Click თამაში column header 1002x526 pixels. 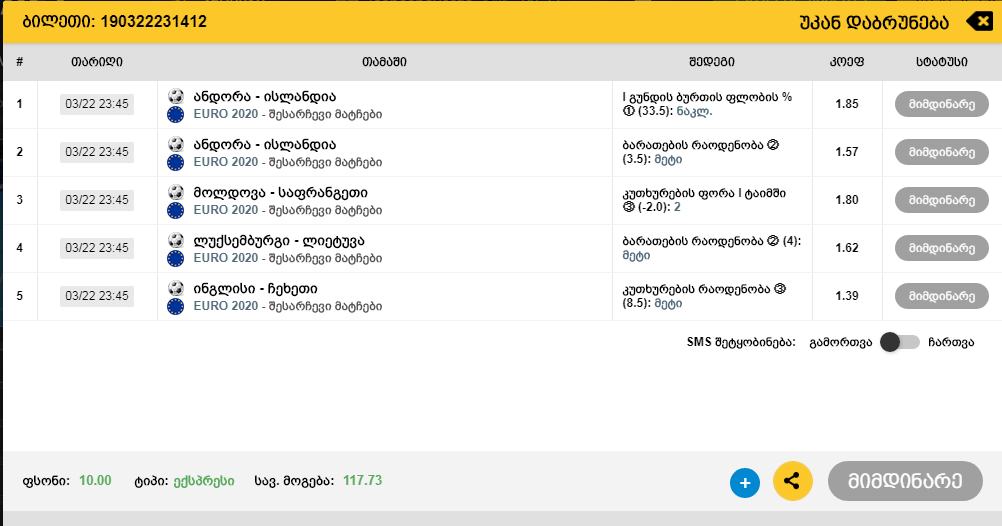tap(384, 62)
